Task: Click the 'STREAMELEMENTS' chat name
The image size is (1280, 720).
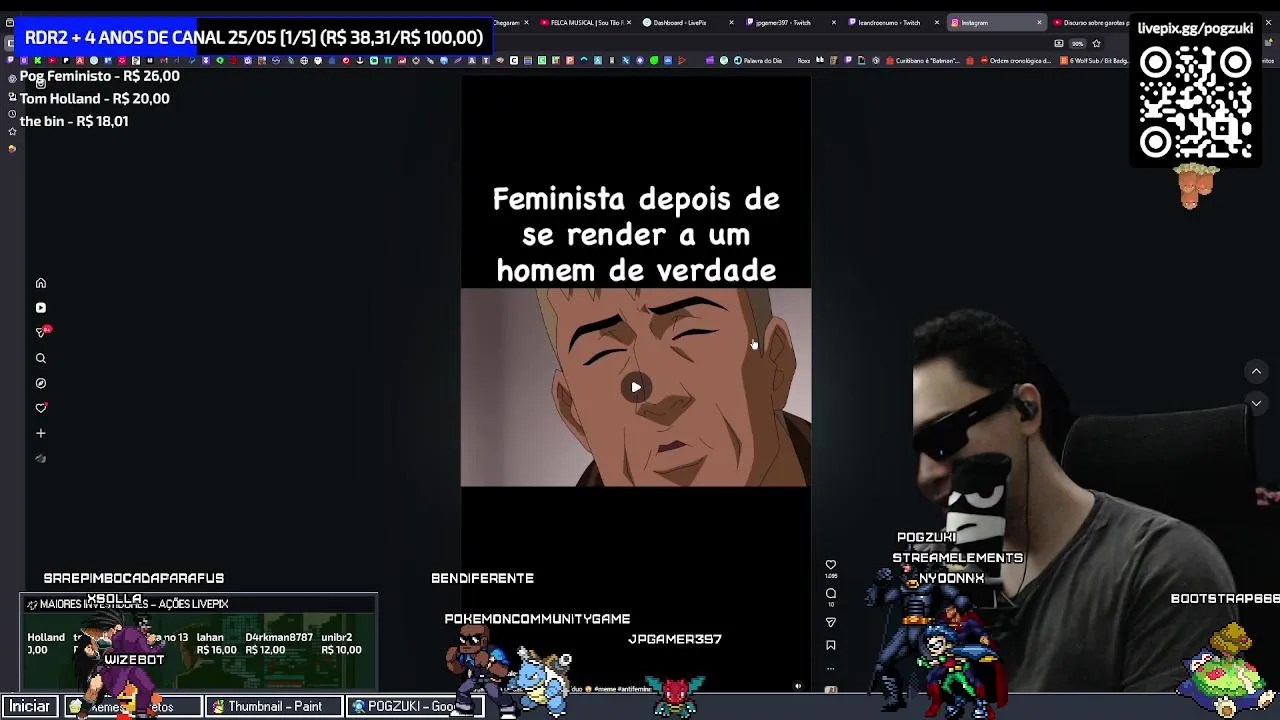Action: tap(957, 558)
